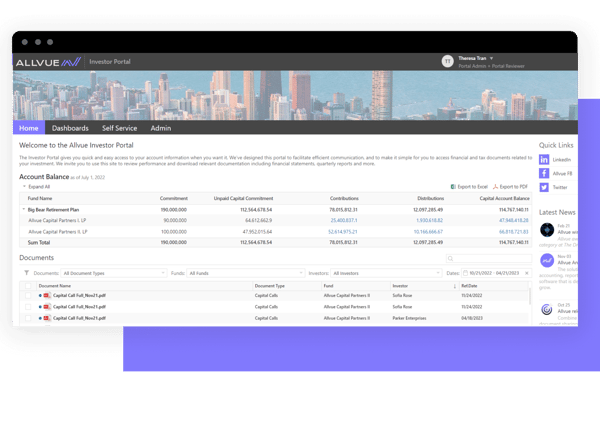600x429 pixels.
Task: Sort by the Document Name column header
Action: [x=55, y=286]
